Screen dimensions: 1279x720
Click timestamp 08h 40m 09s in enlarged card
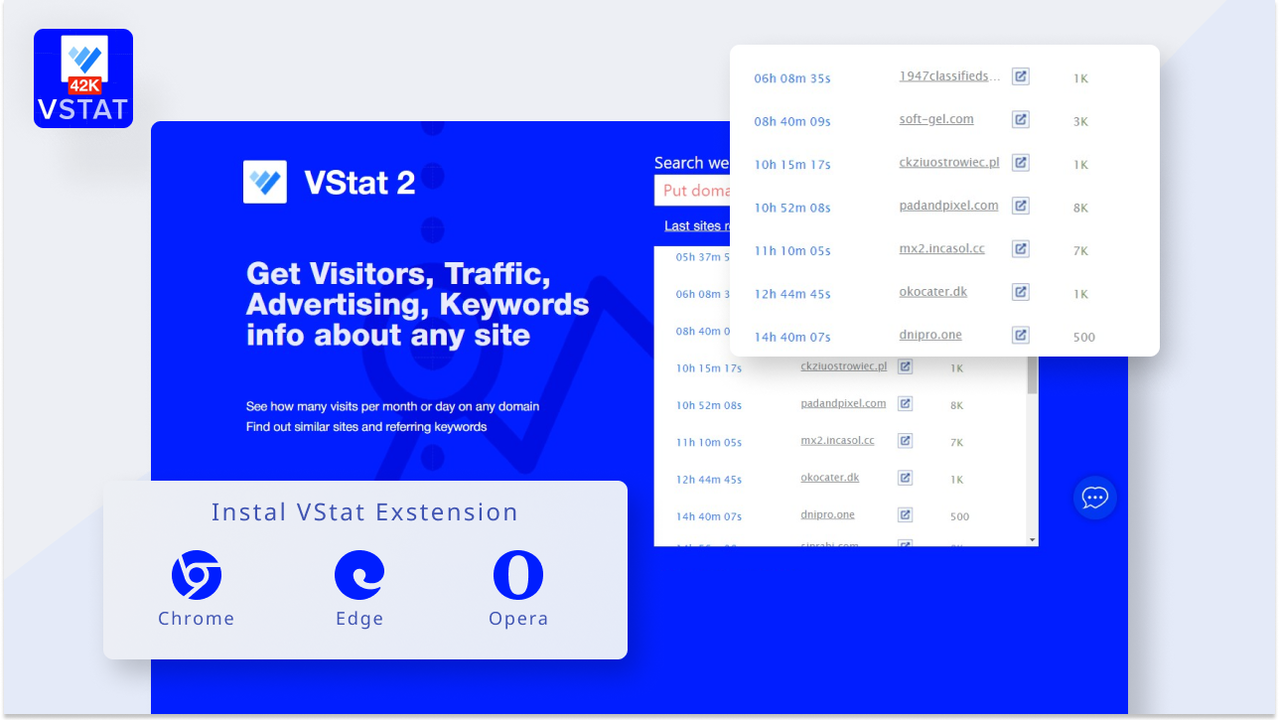click(x=792, y=121)
